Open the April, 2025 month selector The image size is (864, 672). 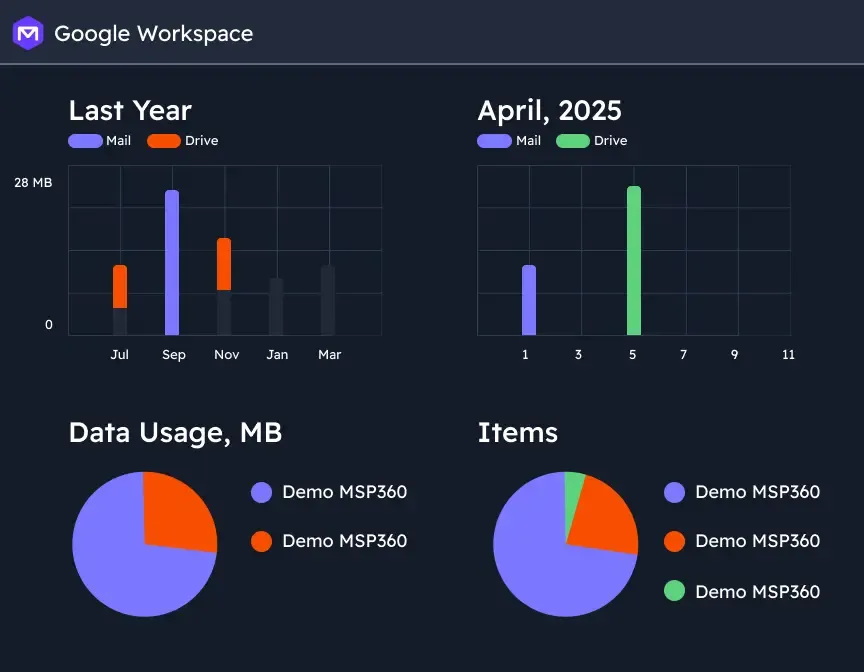549,110
